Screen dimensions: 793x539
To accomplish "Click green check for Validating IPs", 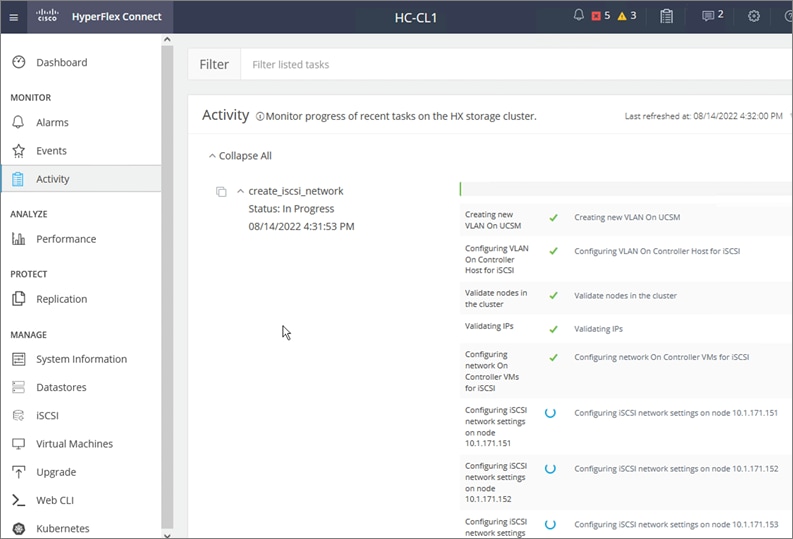I will (x=554, y=329).
